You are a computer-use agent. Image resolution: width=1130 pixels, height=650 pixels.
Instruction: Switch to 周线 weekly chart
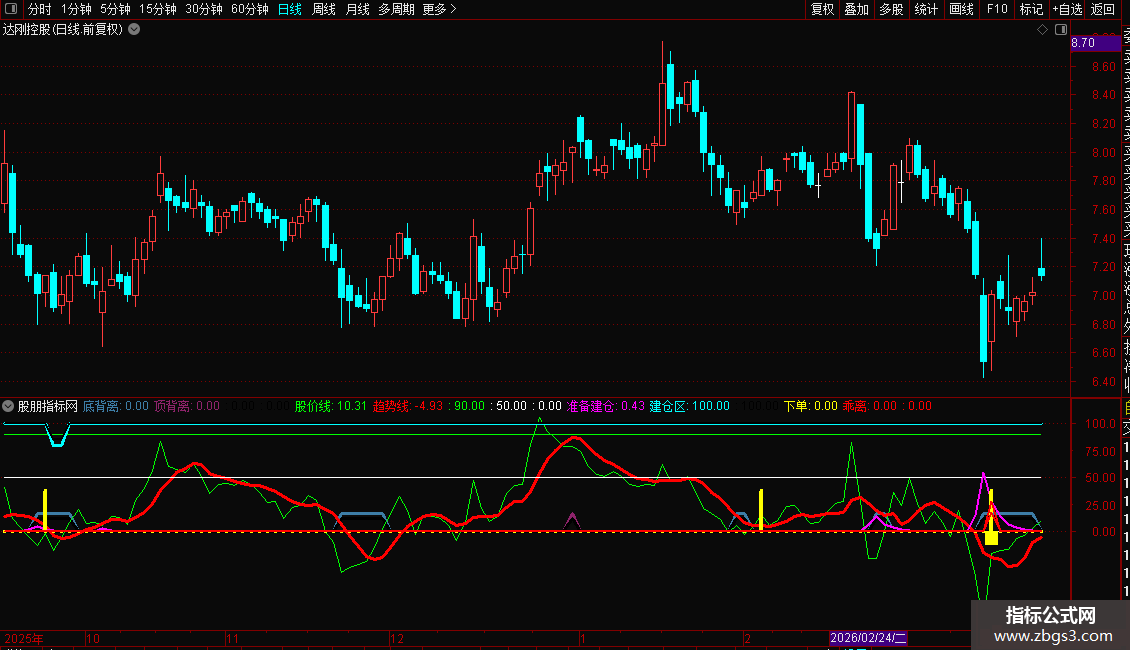(324, 9)
